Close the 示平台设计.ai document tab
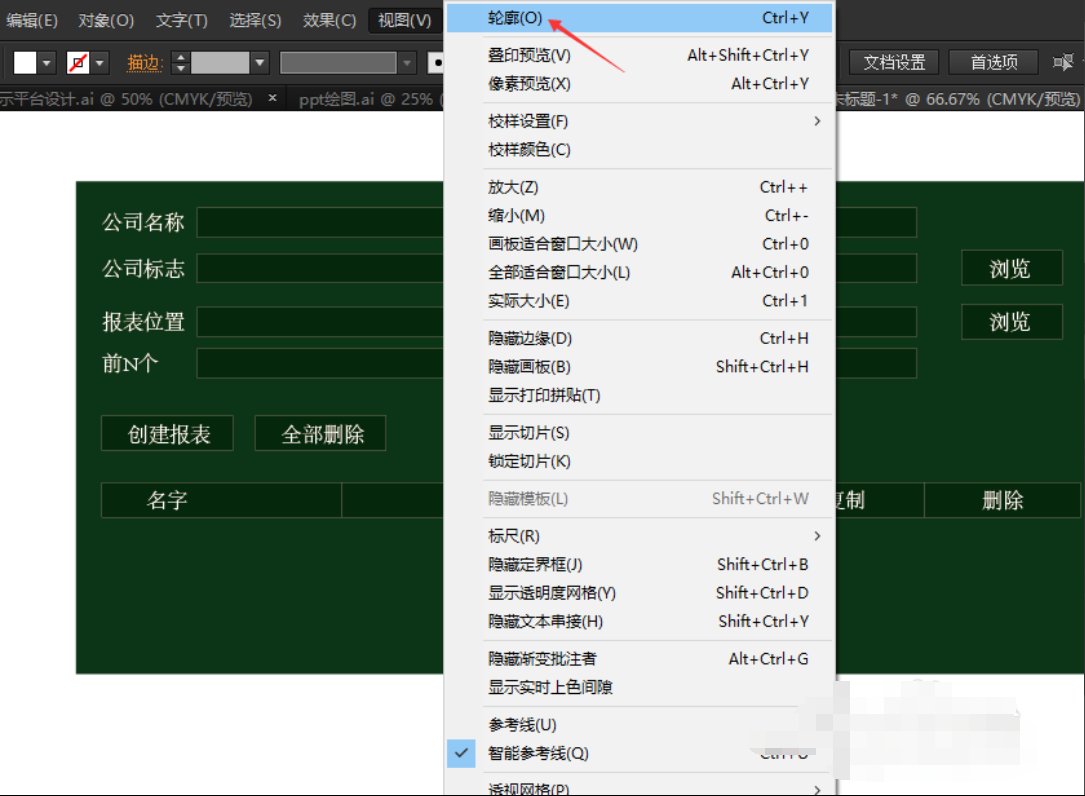 [273, 98]
